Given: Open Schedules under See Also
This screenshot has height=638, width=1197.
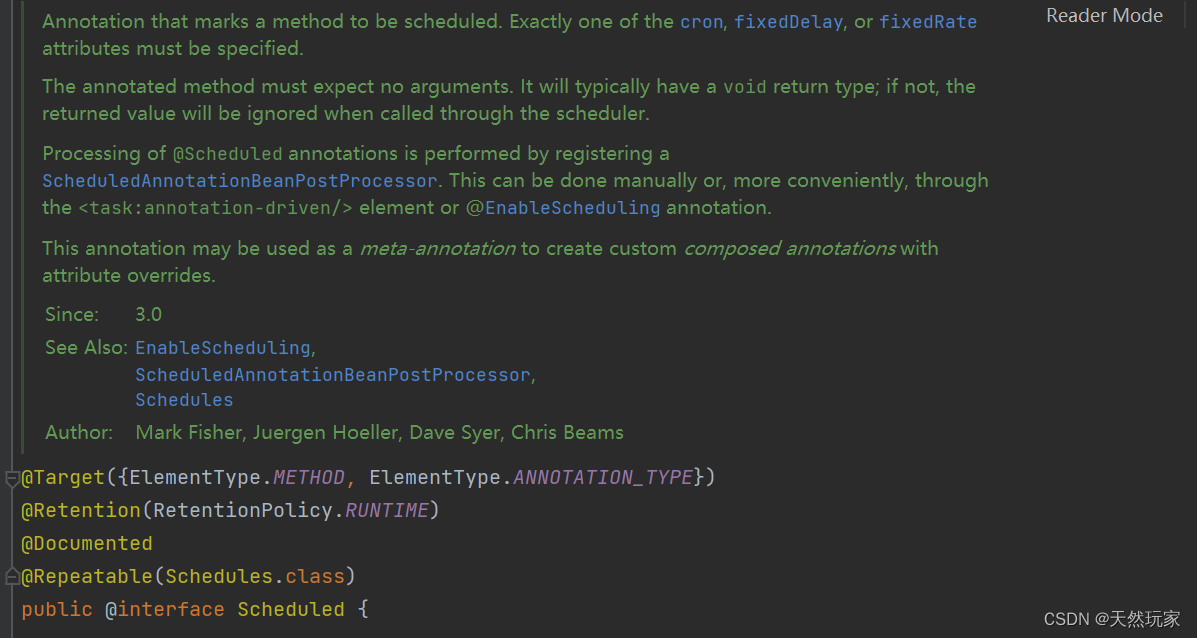Looking at the screenshot, I should coord(184,399).
